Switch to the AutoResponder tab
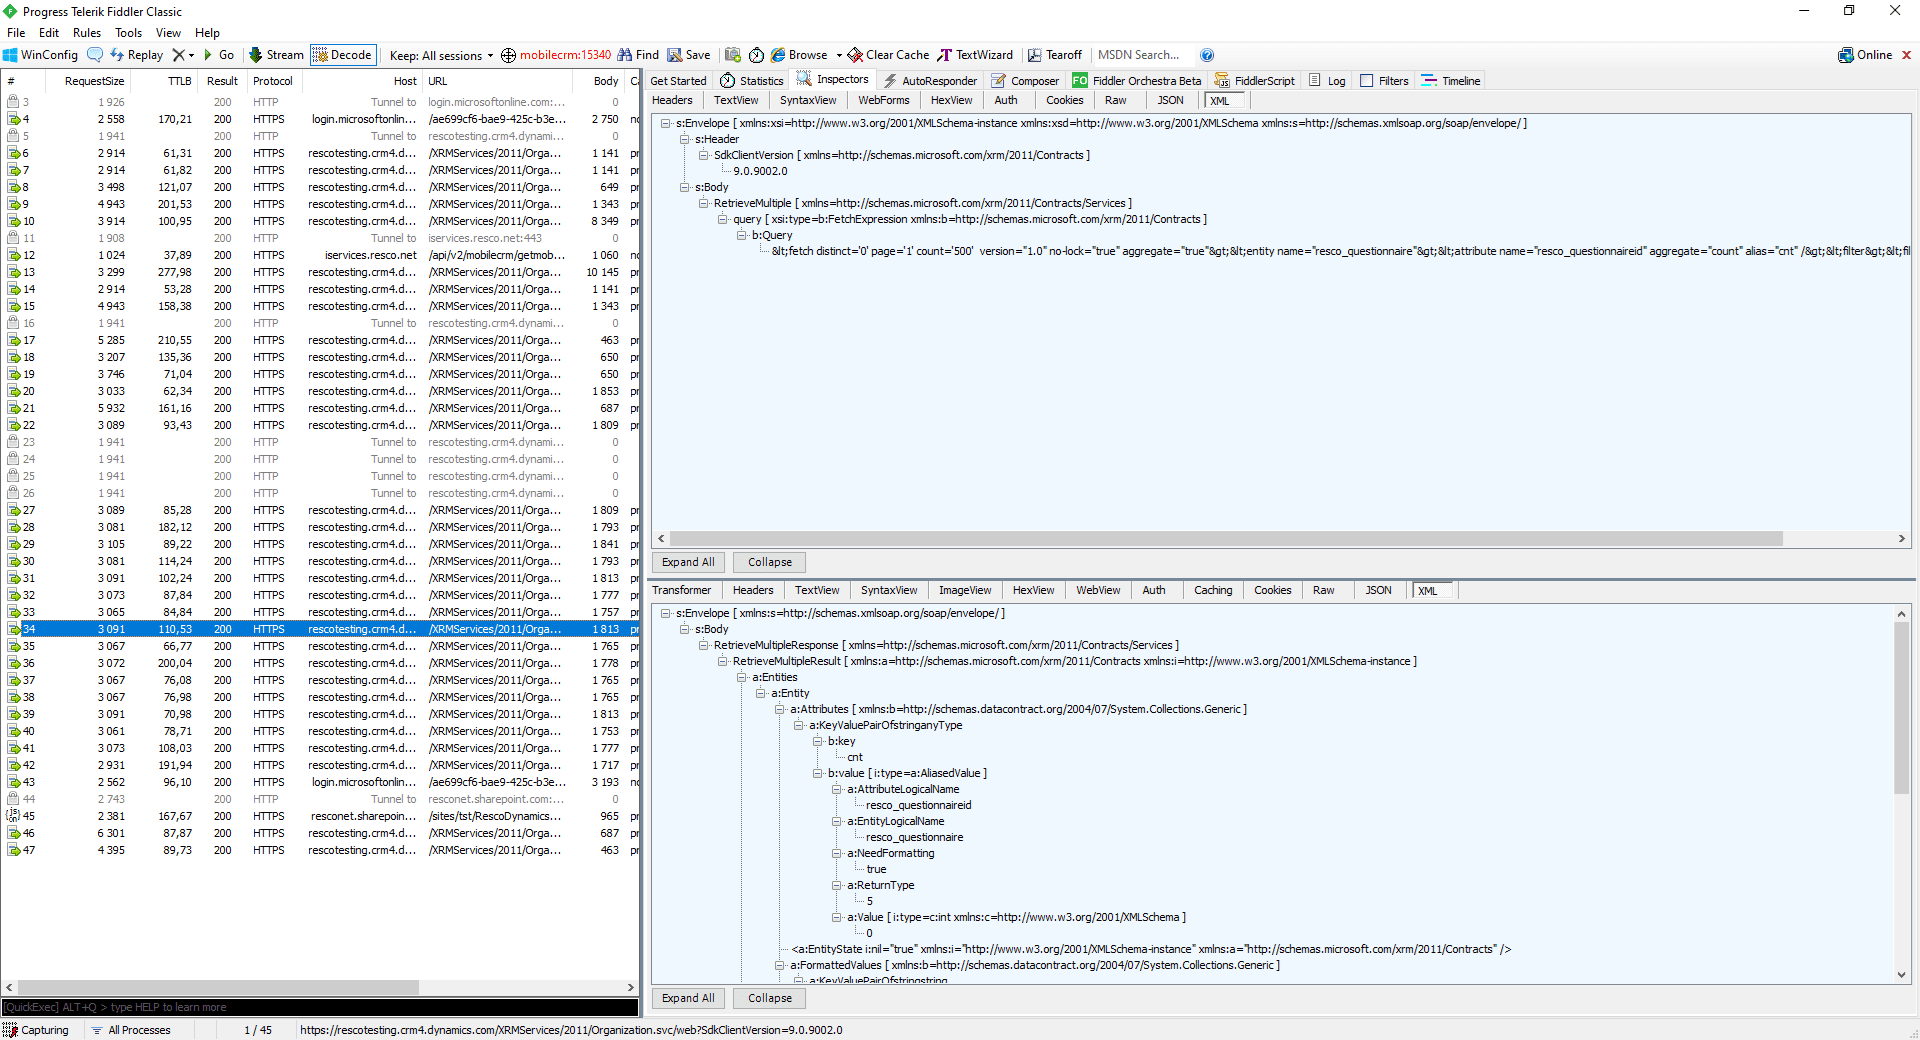 click(930, 81)
